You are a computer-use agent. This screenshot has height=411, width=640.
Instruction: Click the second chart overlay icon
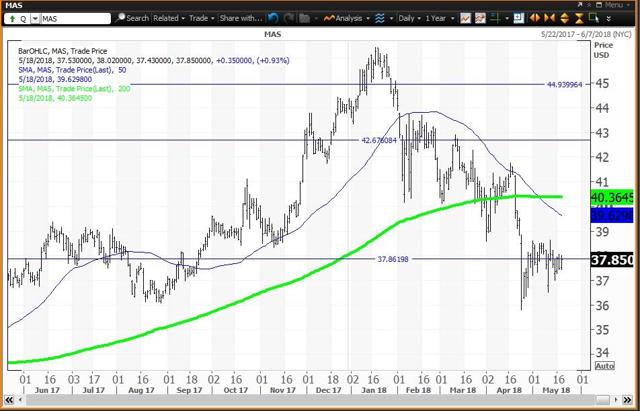point(480,18)
